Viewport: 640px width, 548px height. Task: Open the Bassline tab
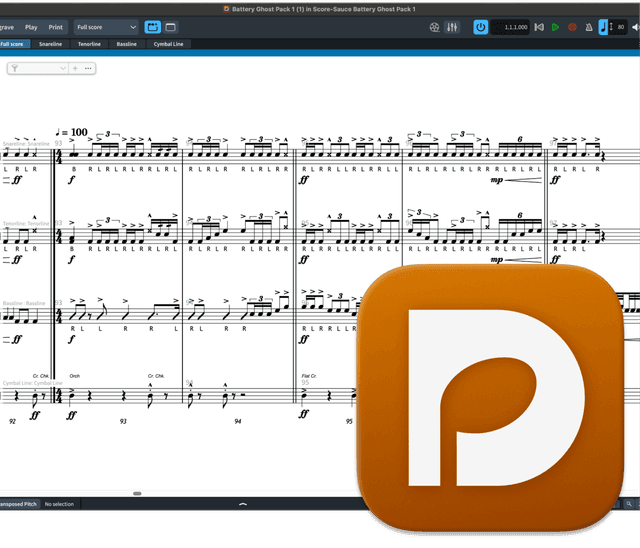click(x=127, y=44)
